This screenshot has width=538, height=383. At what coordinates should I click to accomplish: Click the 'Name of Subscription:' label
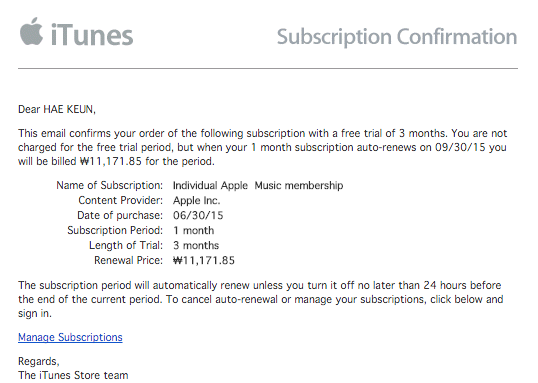pos(109,185)
